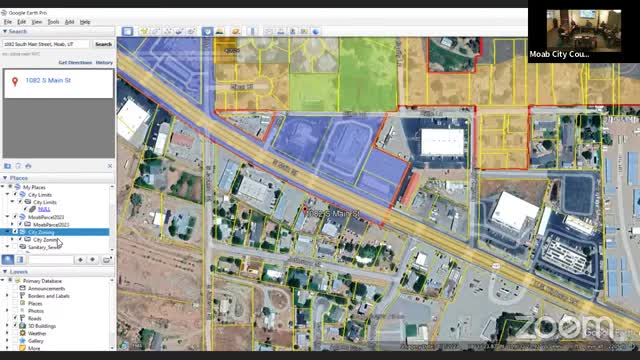The image size is (640, 360).
Task: Enable the Announcements layer checkbox
Action: [x=15, y=289]
